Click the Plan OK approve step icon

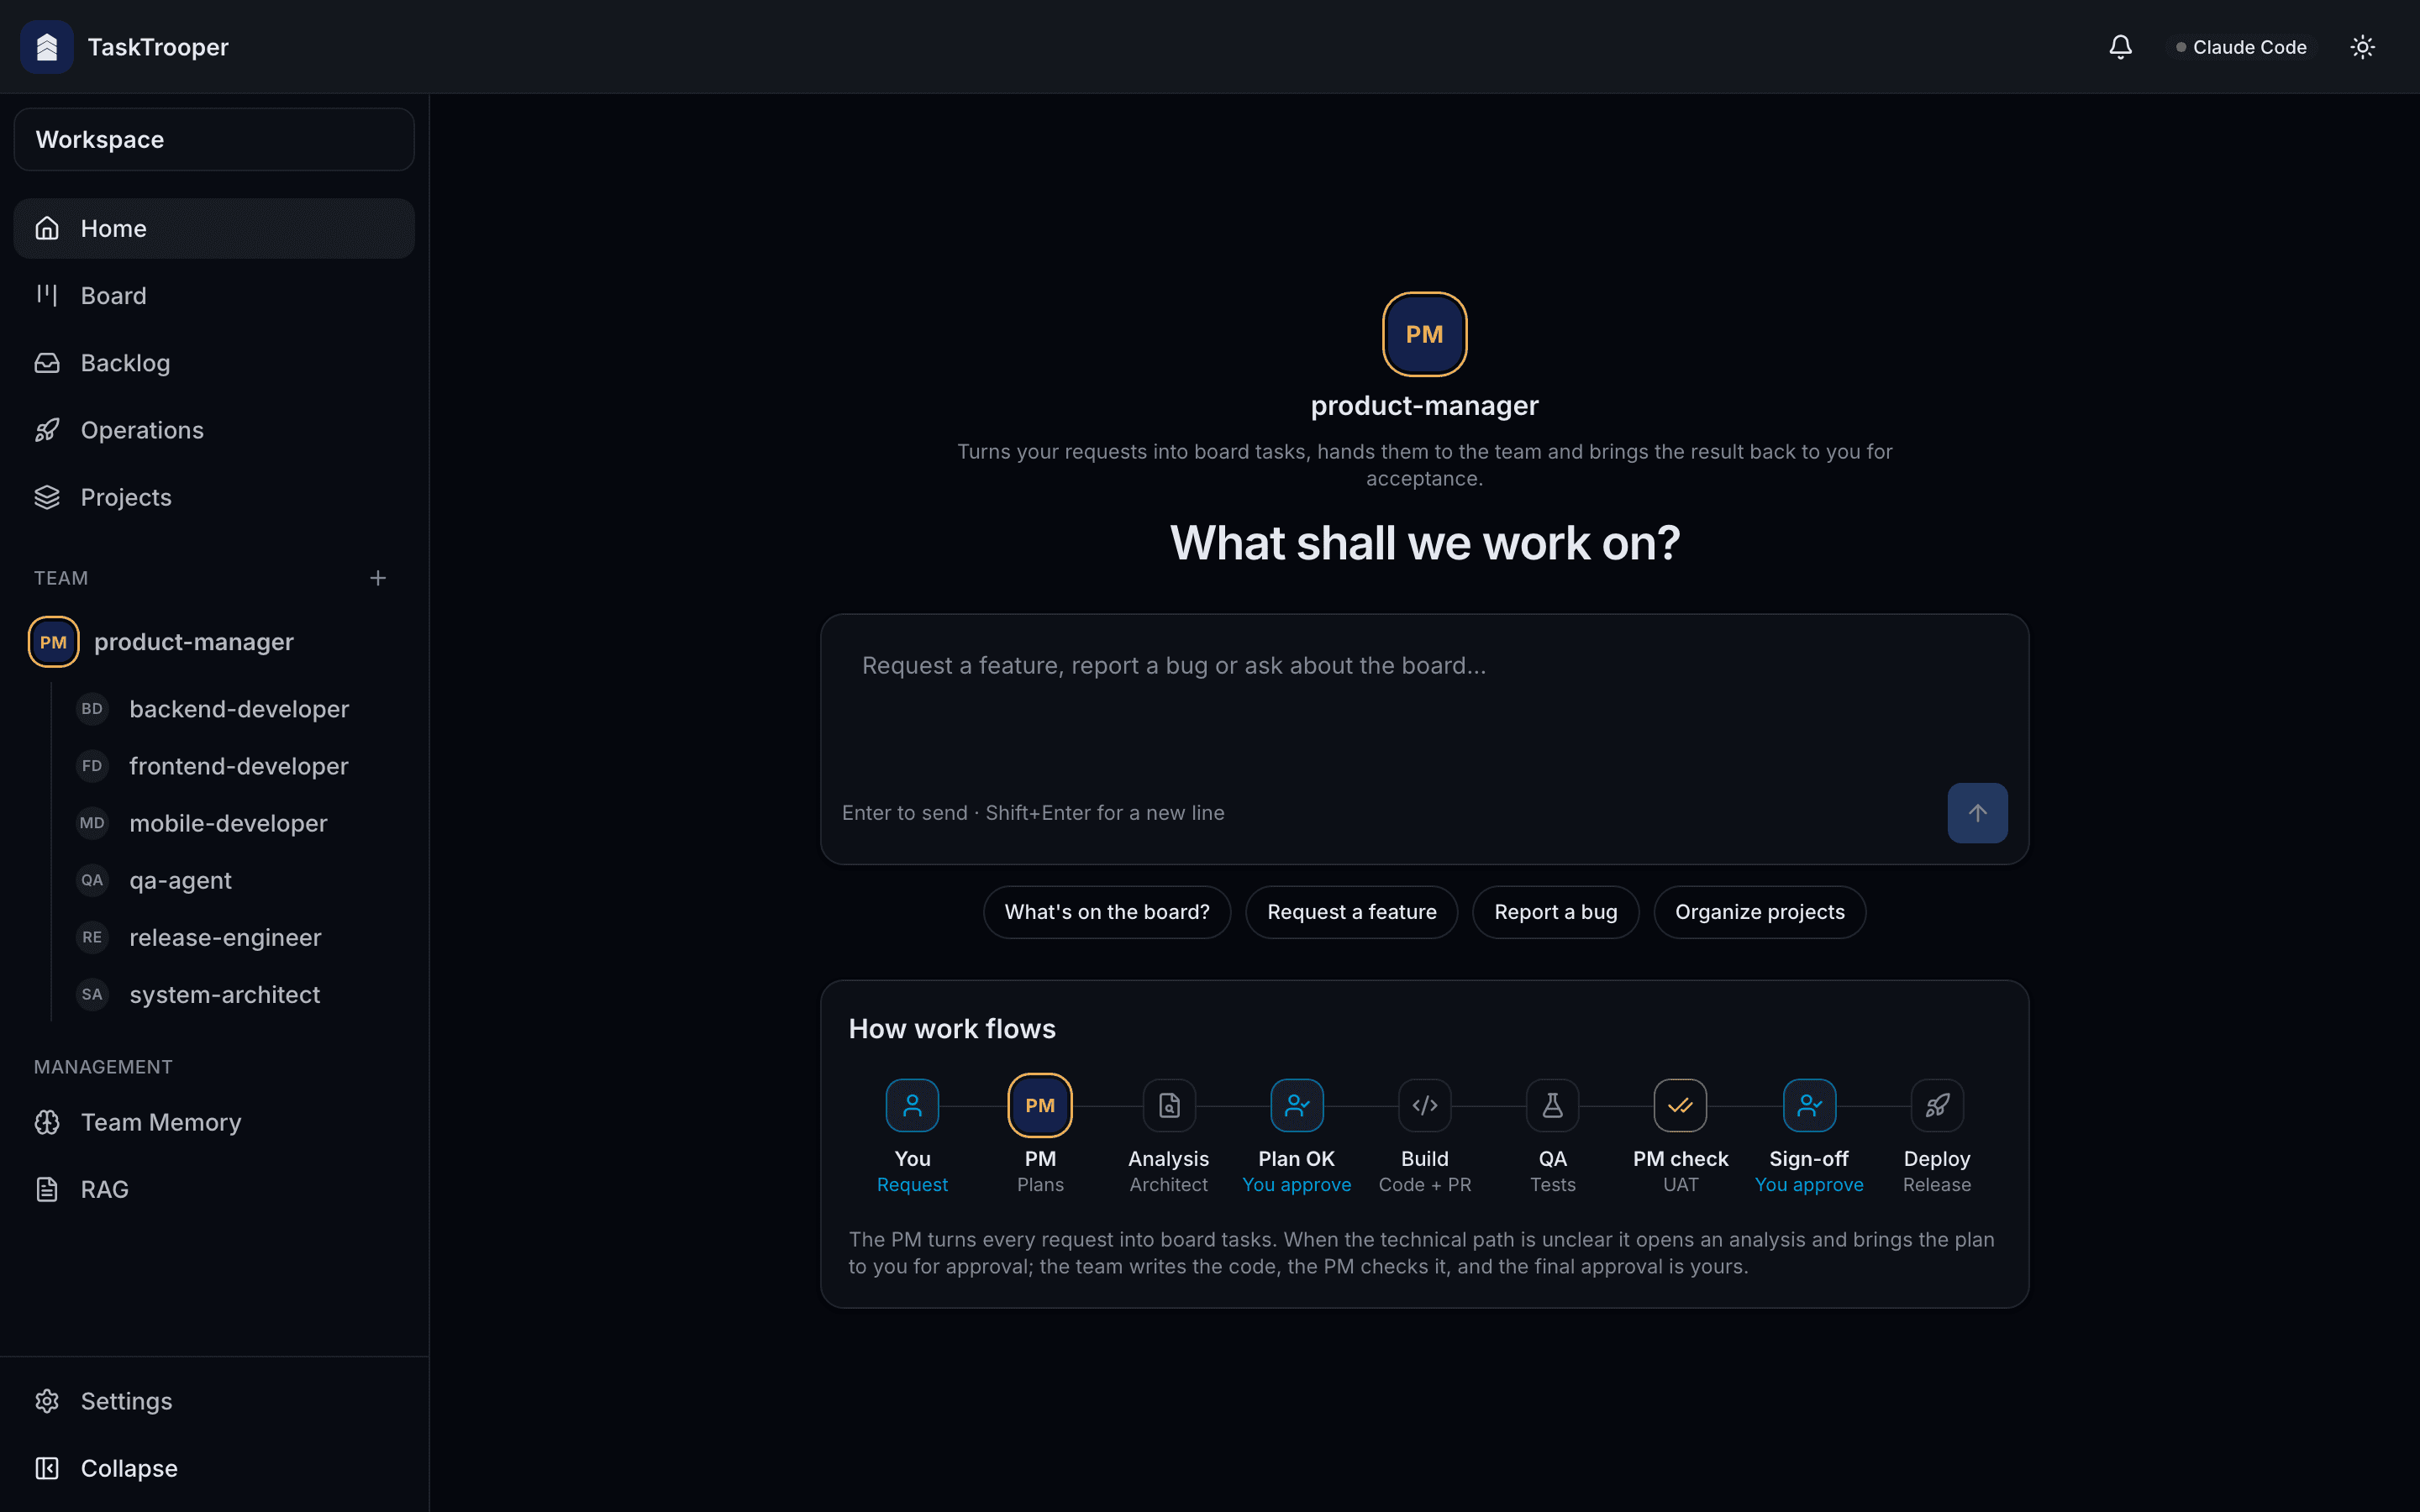pos(1297,1105)
